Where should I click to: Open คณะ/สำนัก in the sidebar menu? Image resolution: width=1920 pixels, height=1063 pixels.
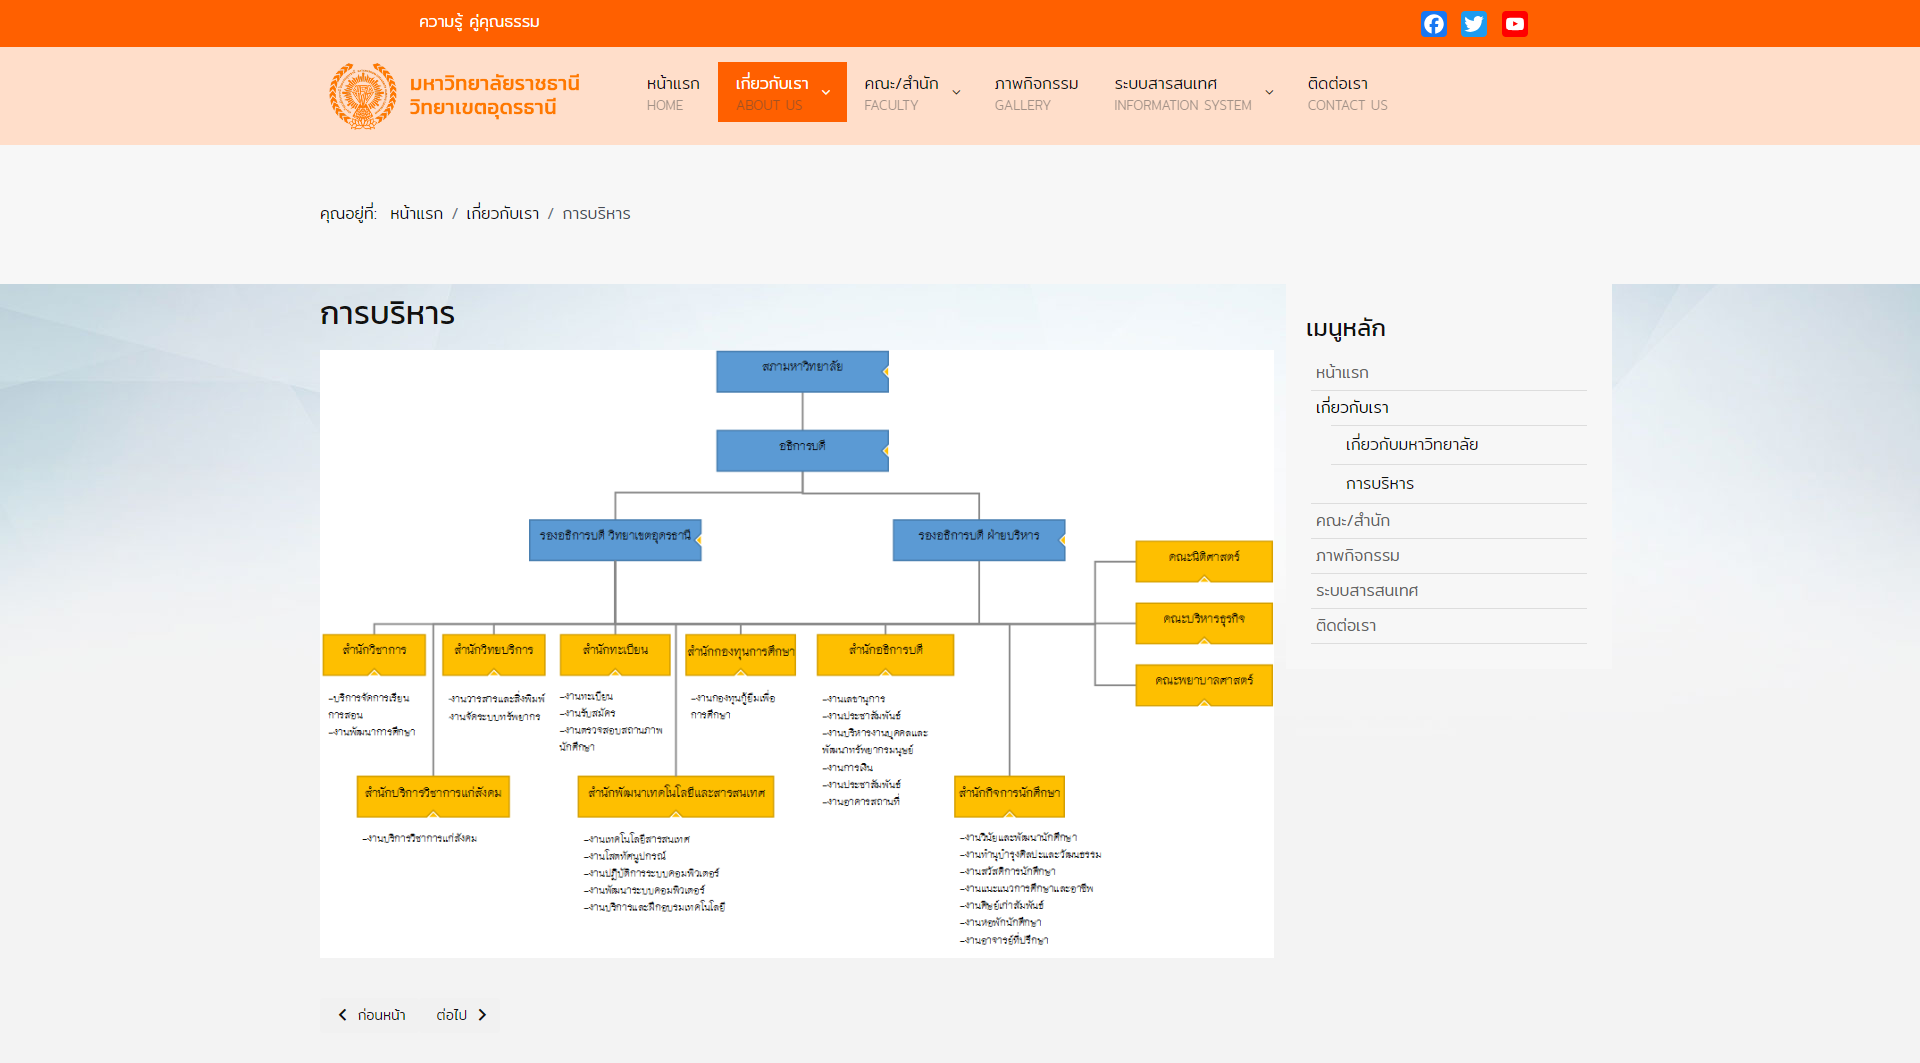1352,521
